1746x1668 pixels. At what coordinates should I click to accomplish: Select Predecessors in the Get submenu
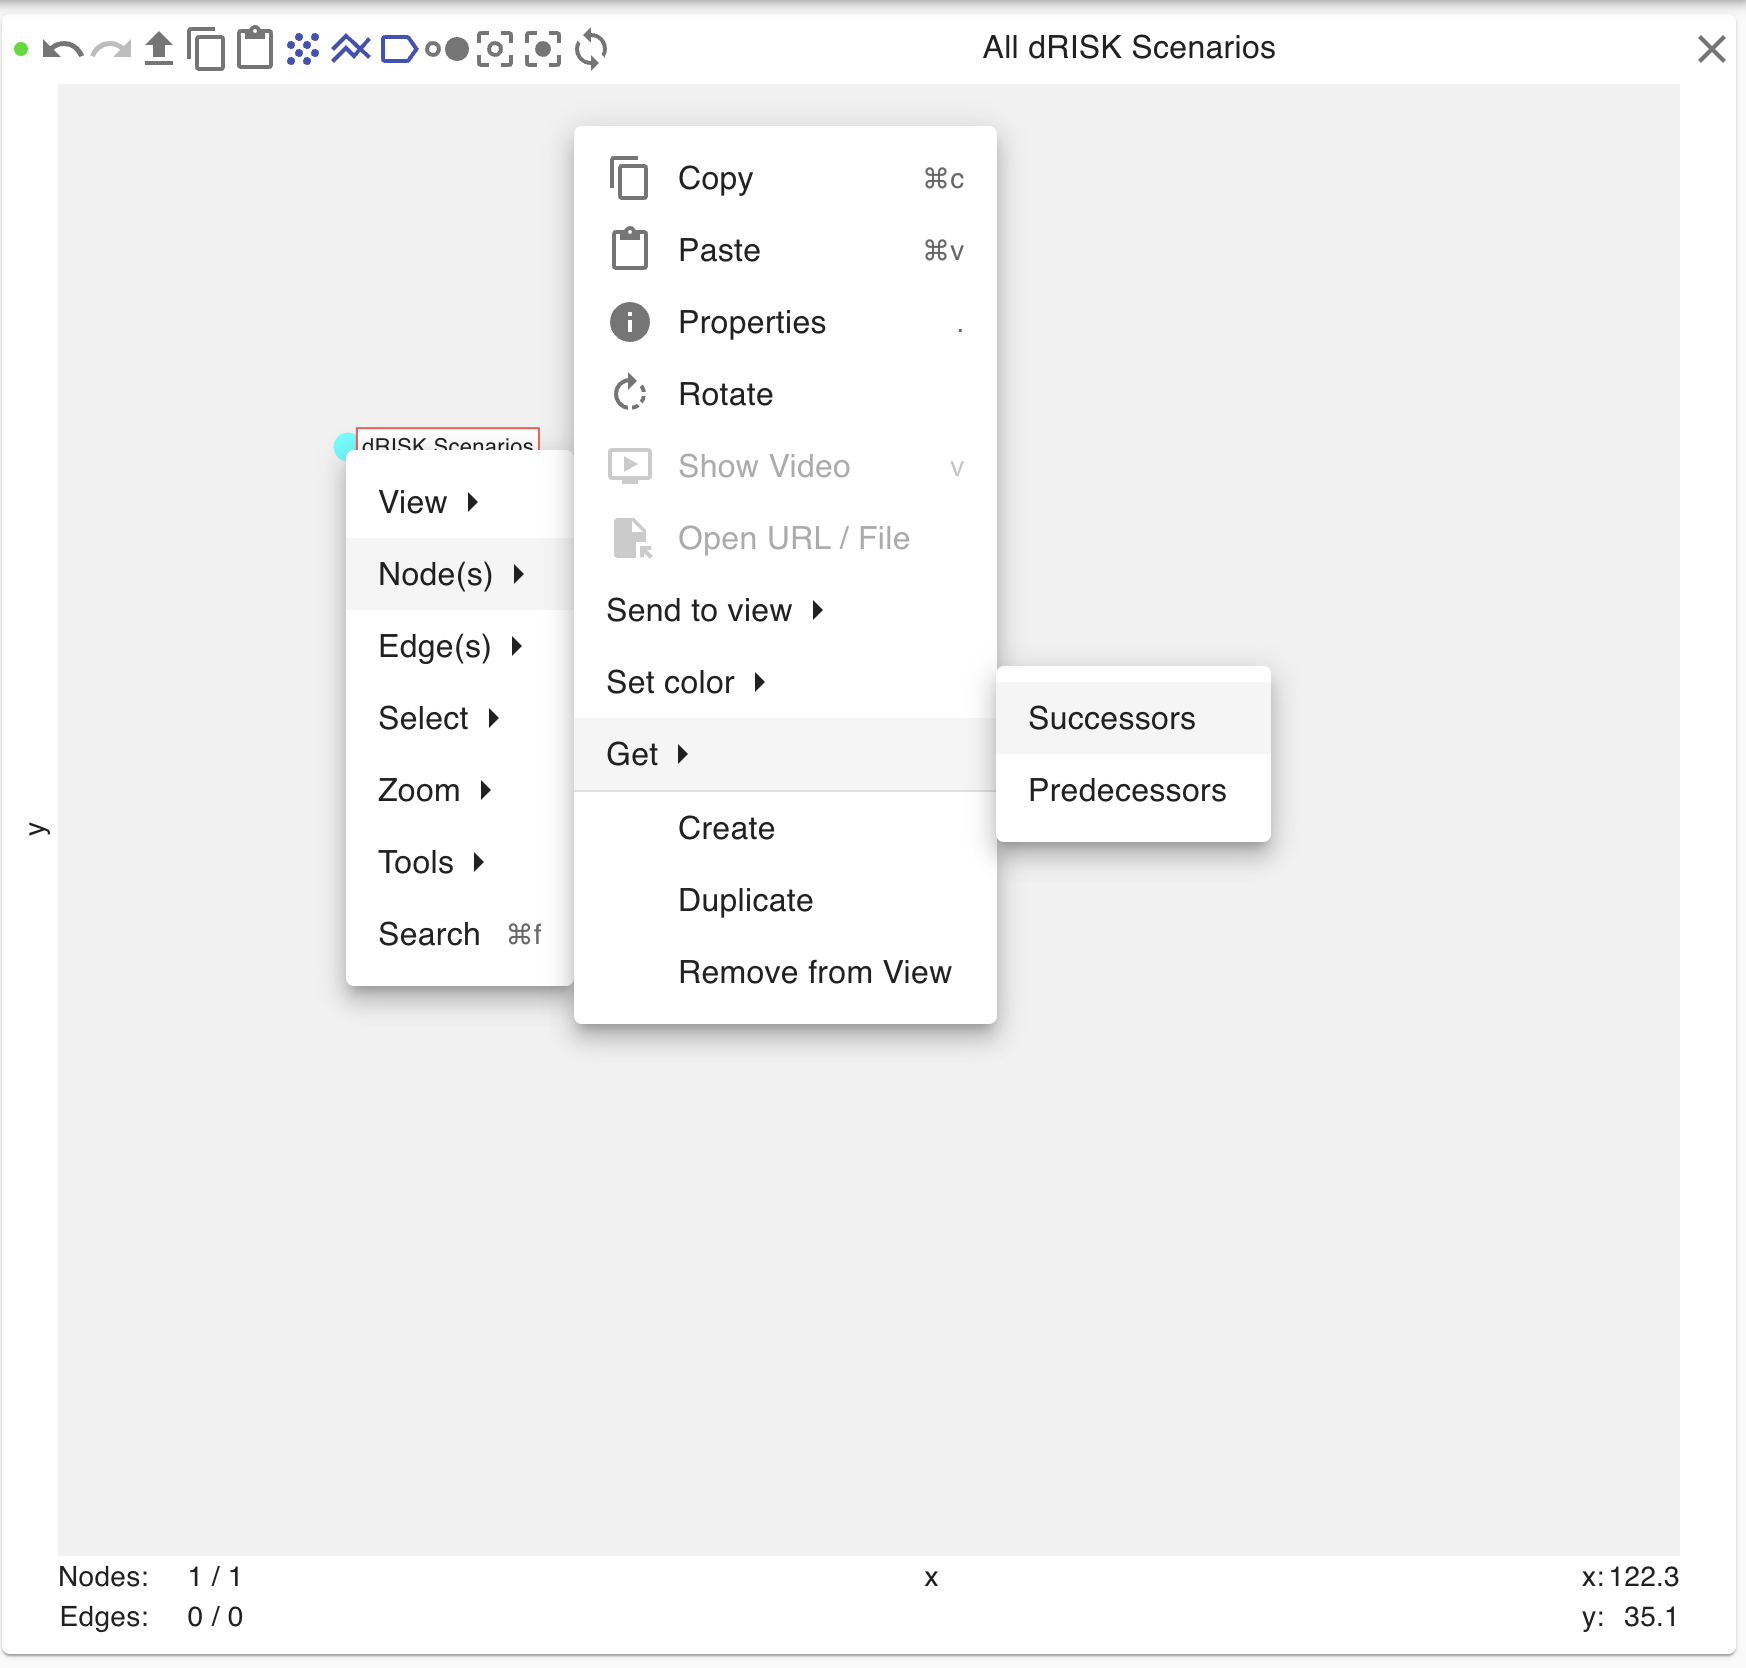click(1126, 790)
